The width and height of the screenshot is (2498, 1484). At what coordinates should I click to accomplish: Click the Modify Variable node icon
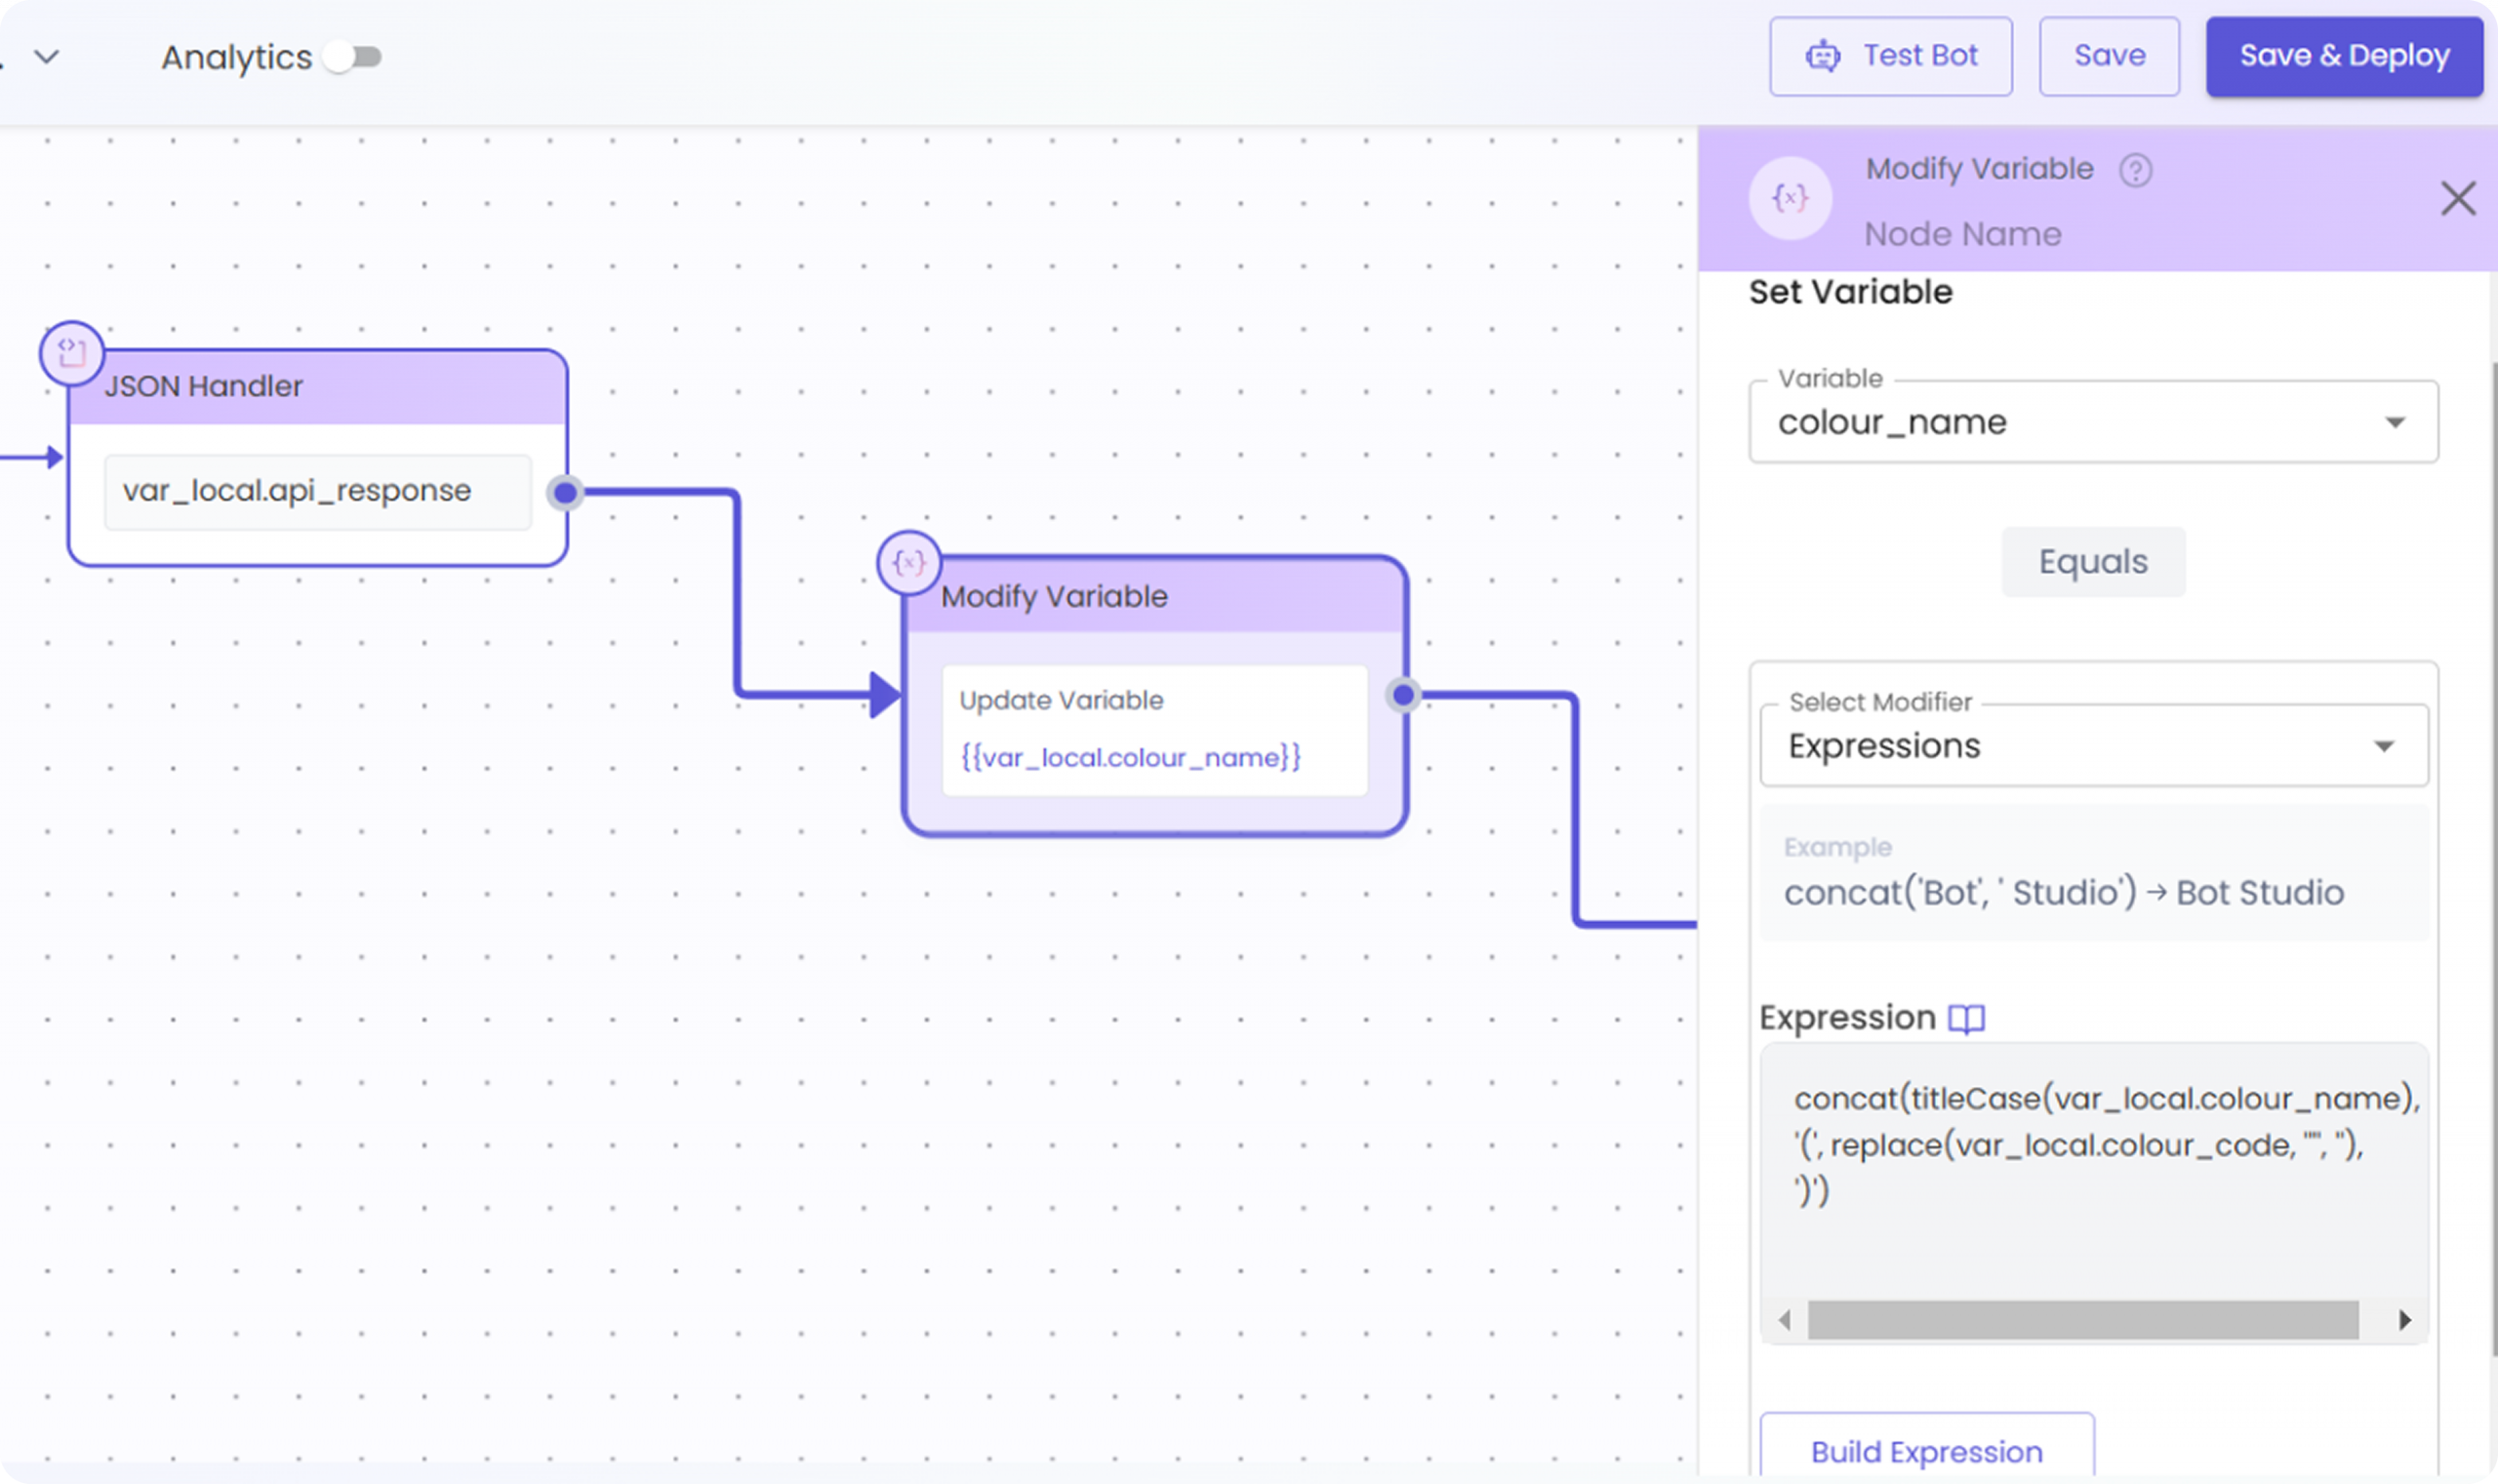pos(908,563)
